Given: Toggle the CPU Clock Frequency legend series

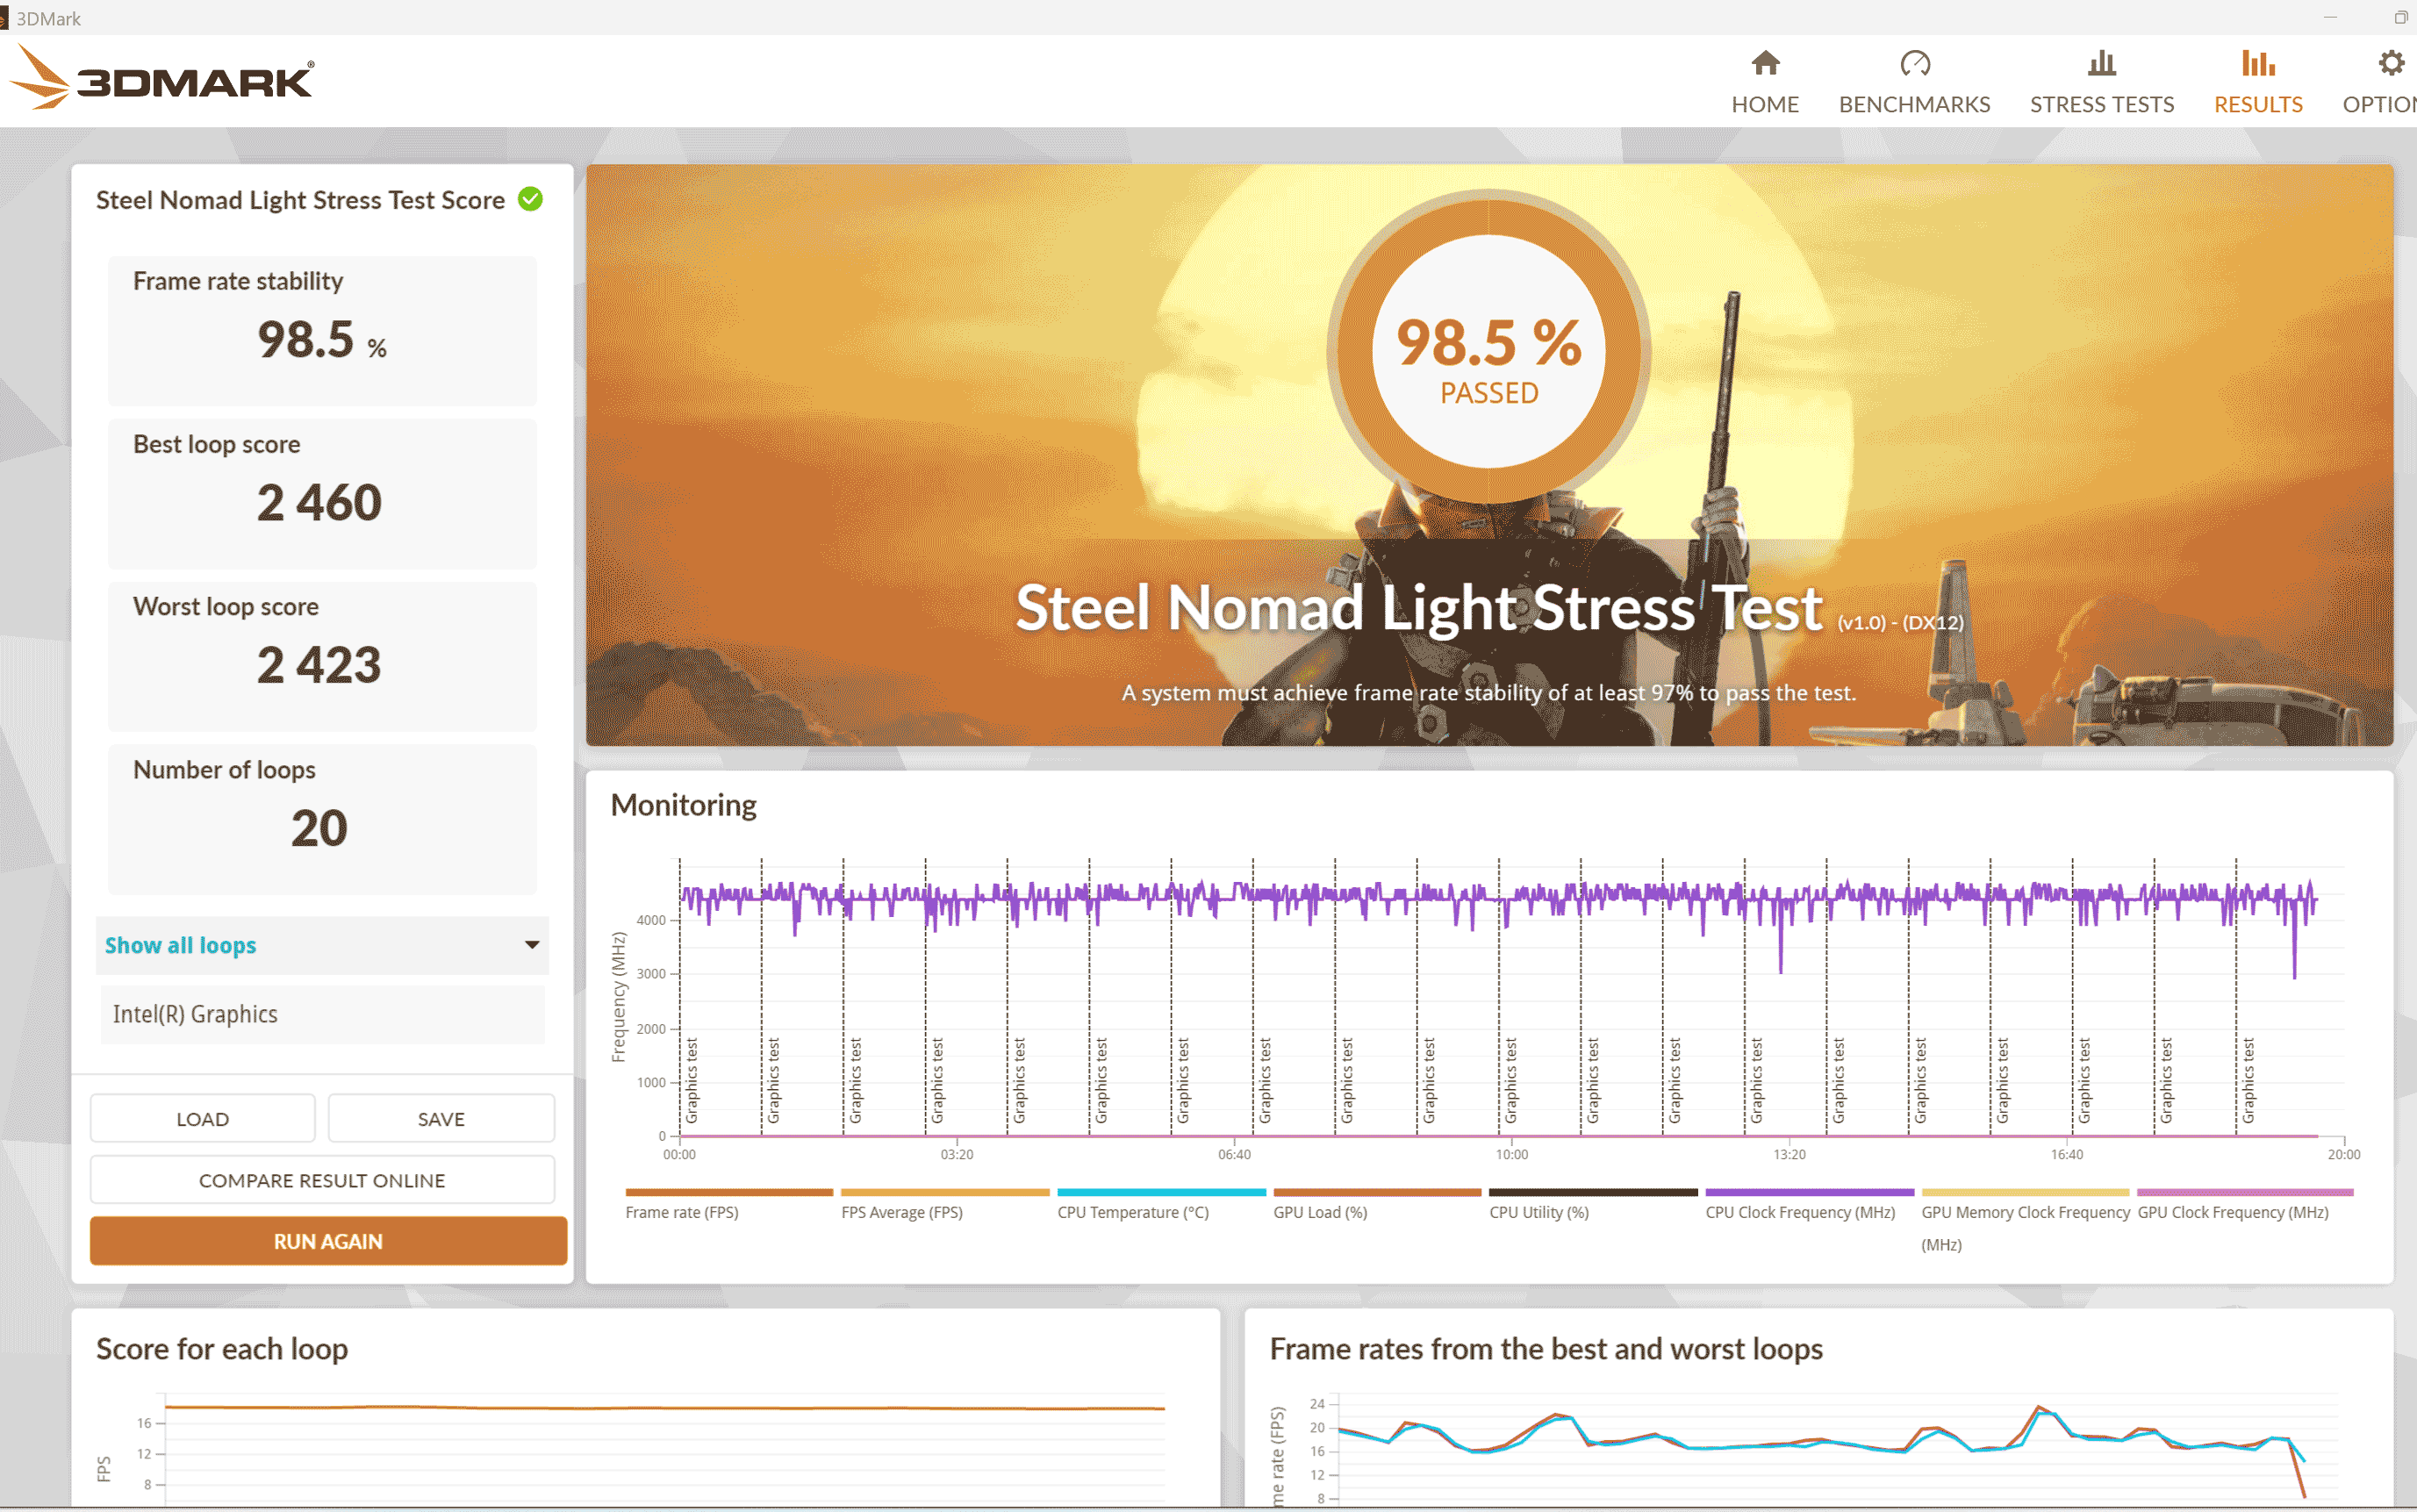Looking at the screenshot, I should tap(1800, 1212).
